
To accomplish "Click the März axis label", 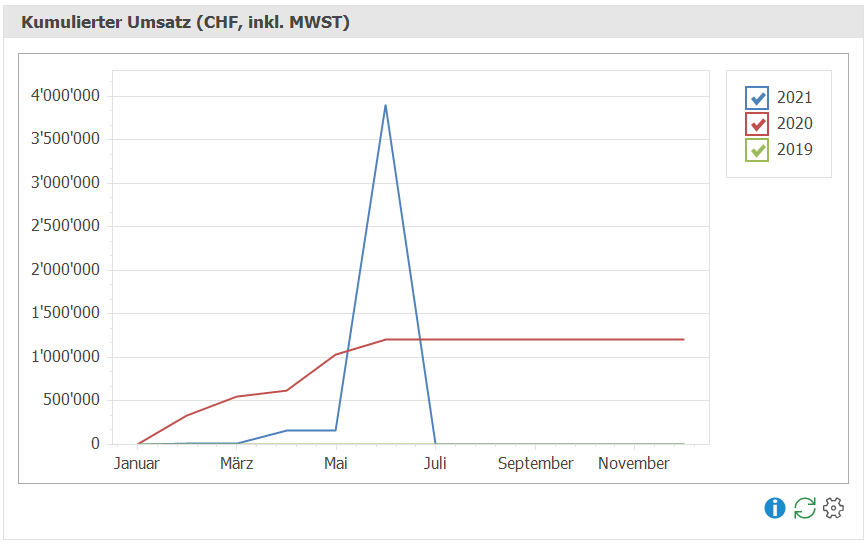I will pyautogui.click(x=236, y=463).
